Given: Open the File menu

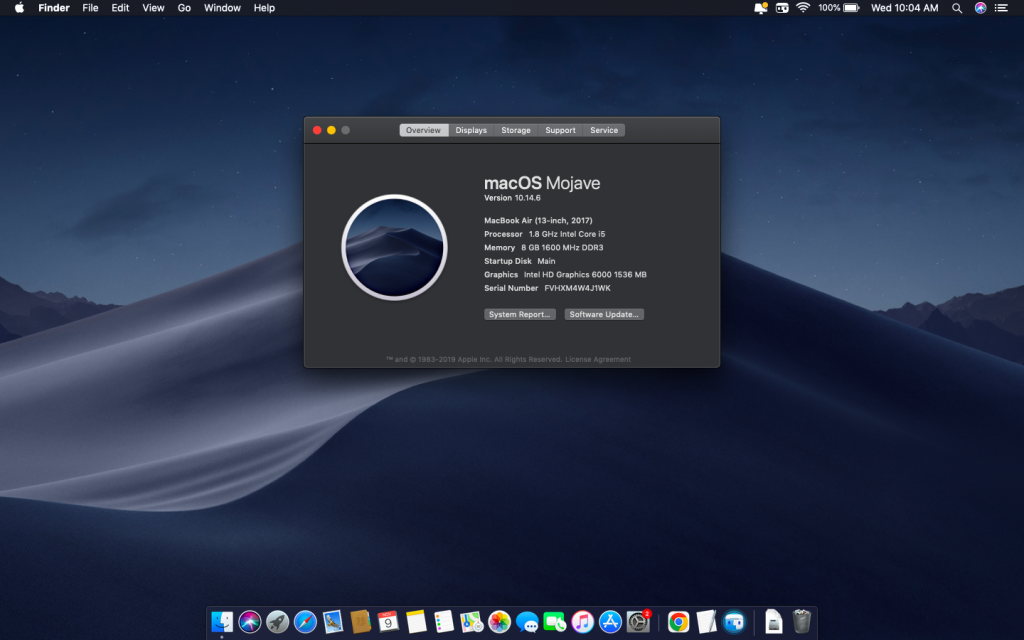Looking at the screenshot, I should pos(90,8).
